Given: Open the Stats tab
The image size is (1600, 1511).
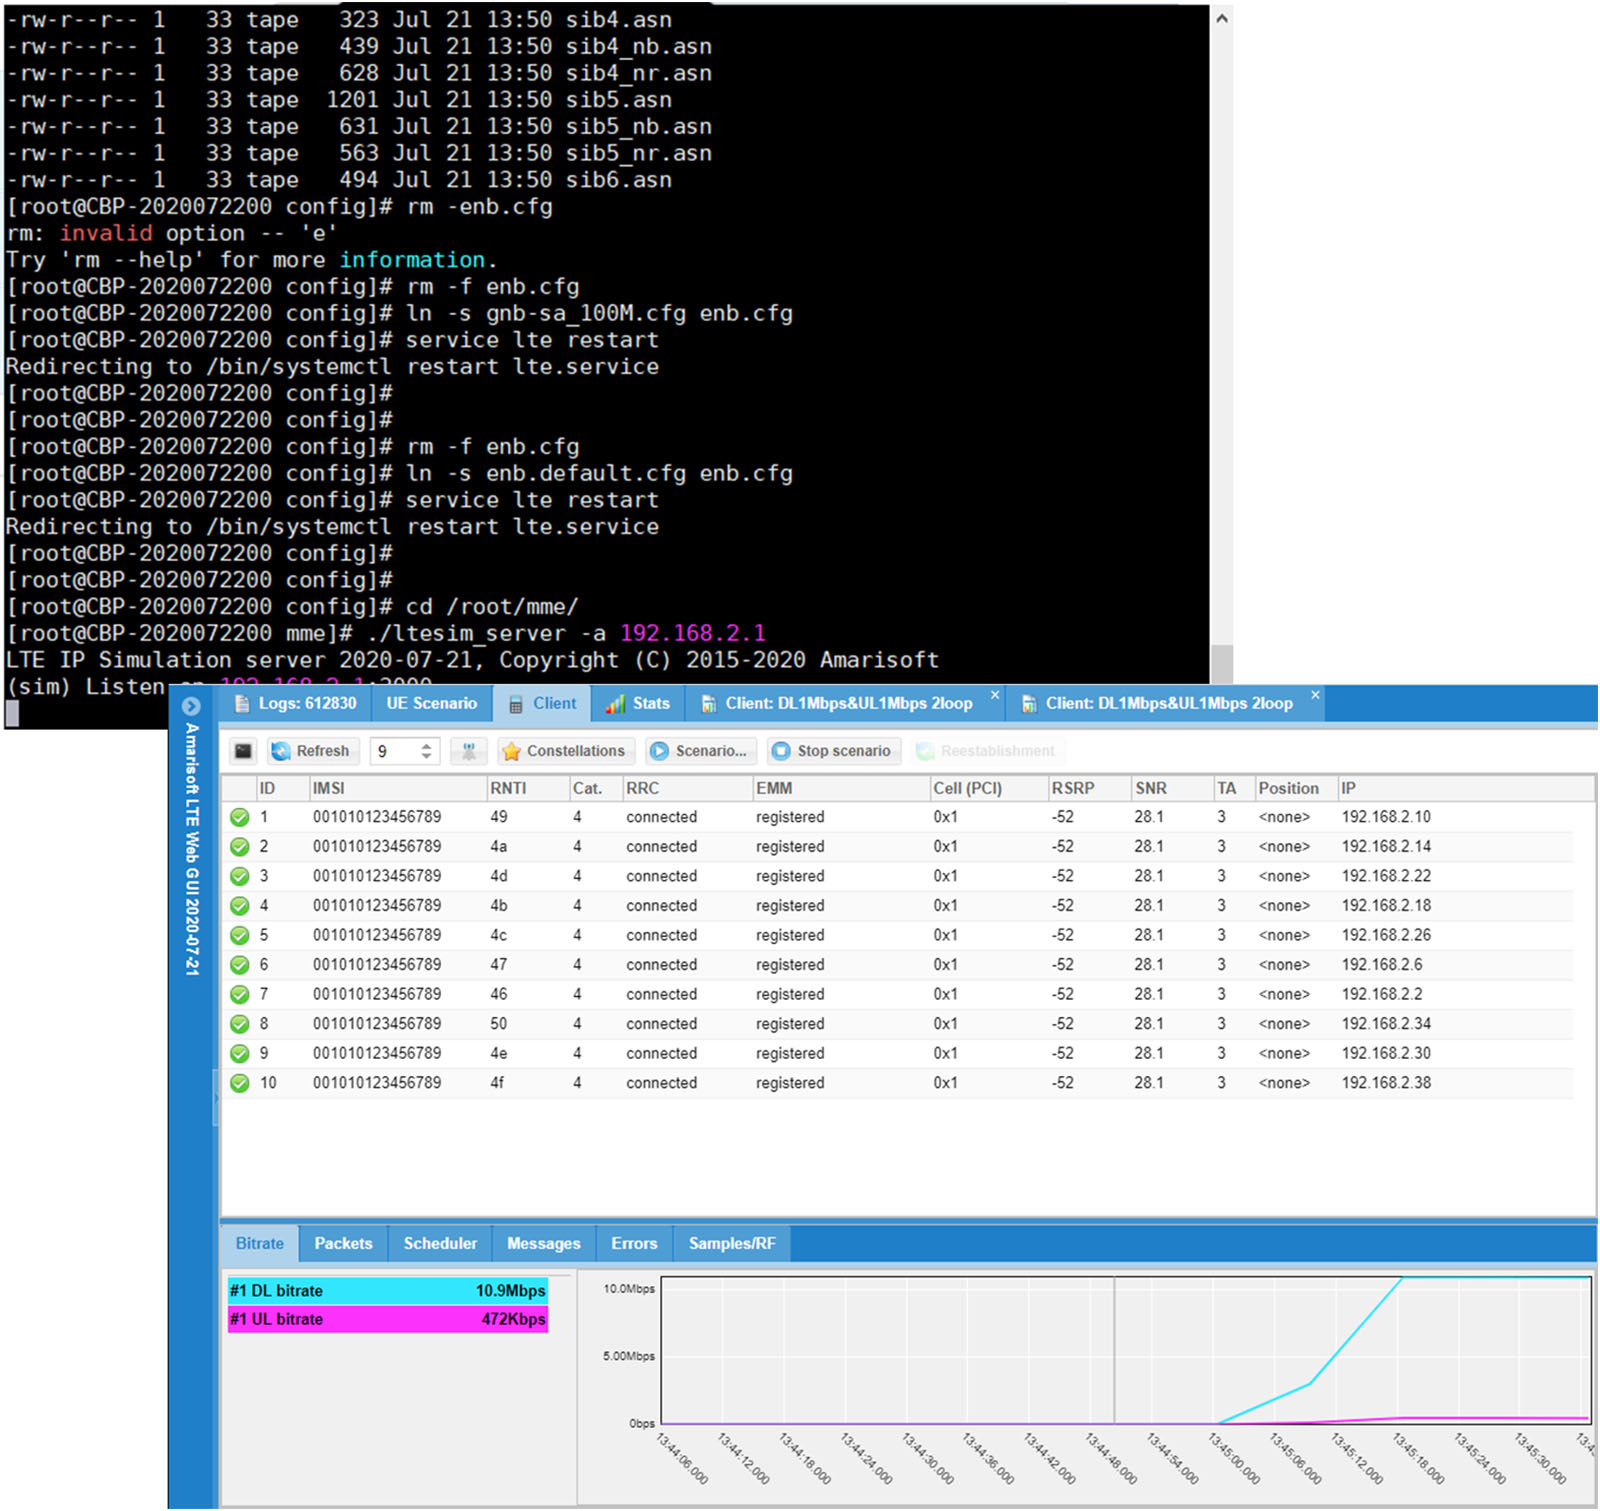Looking at the screenshot, I should (638, 703).
